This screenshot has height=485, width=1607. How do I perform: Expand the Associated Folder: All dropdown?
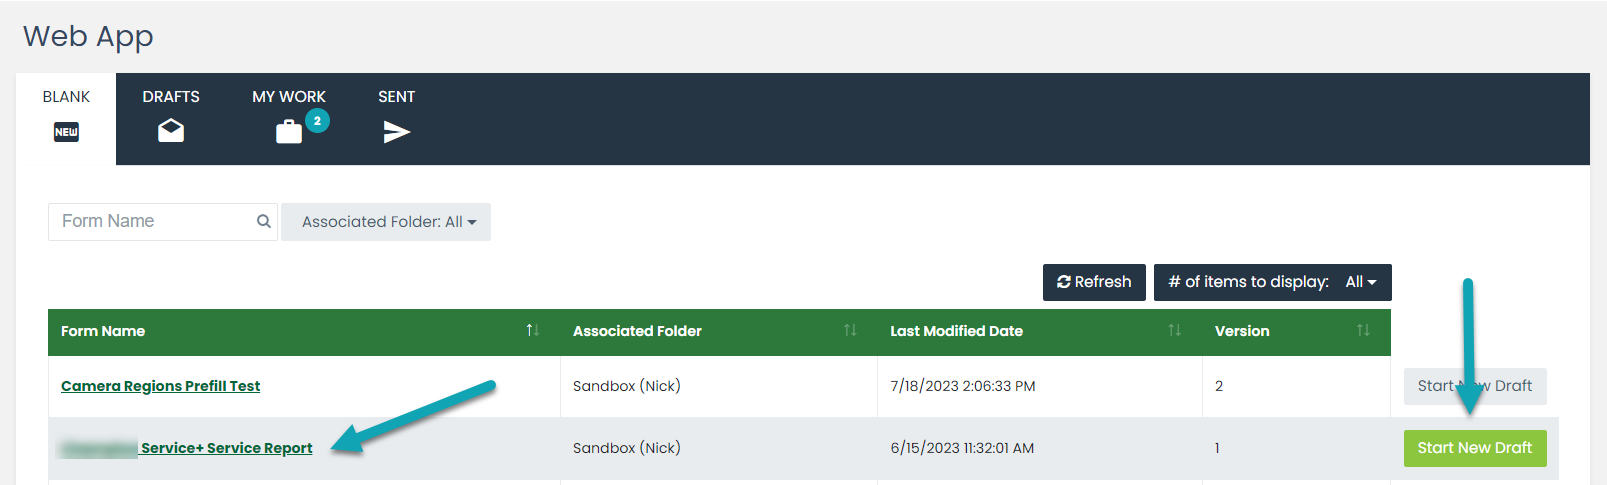point(386,222)
